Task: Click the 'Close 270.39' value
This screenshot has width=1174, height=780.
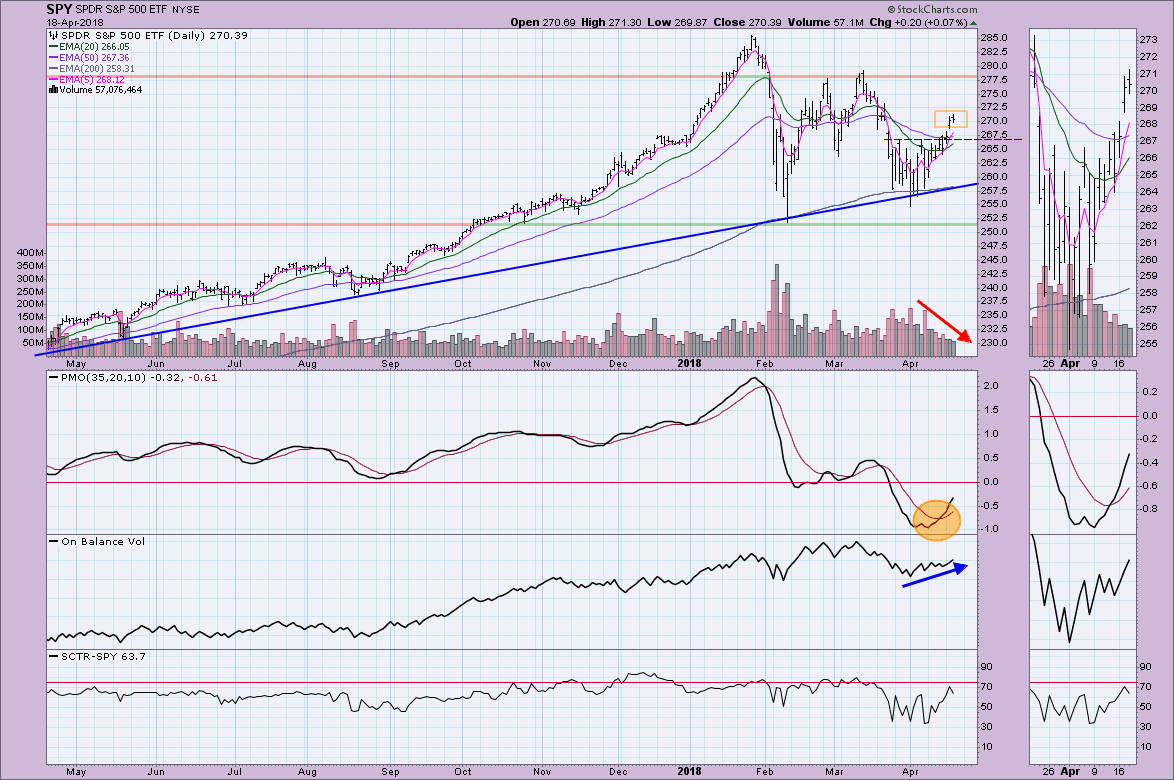Action: 746,22
